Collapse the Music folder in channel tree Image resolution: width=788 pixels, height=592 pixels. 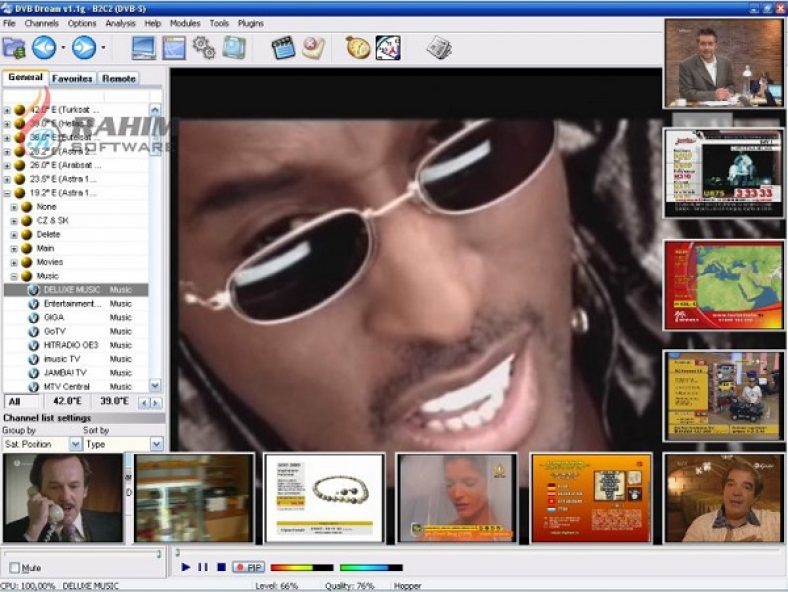(14, 276)
